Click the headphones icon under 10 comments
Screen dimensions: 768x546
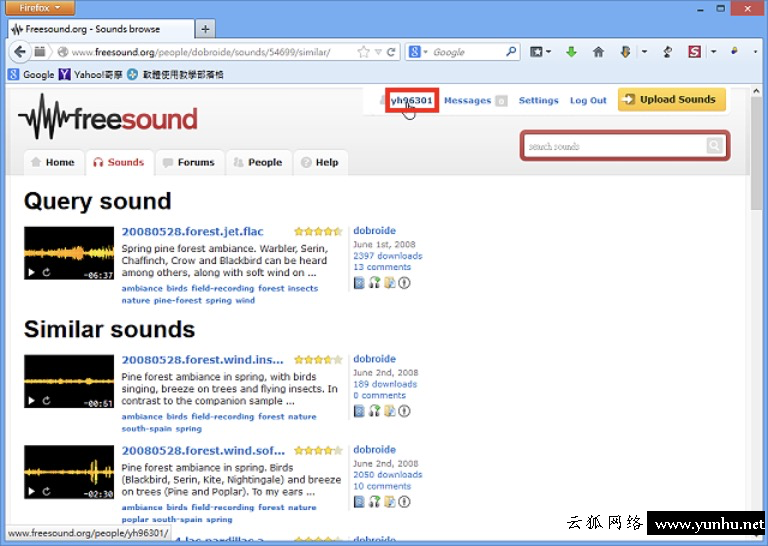tap(375, 501)
